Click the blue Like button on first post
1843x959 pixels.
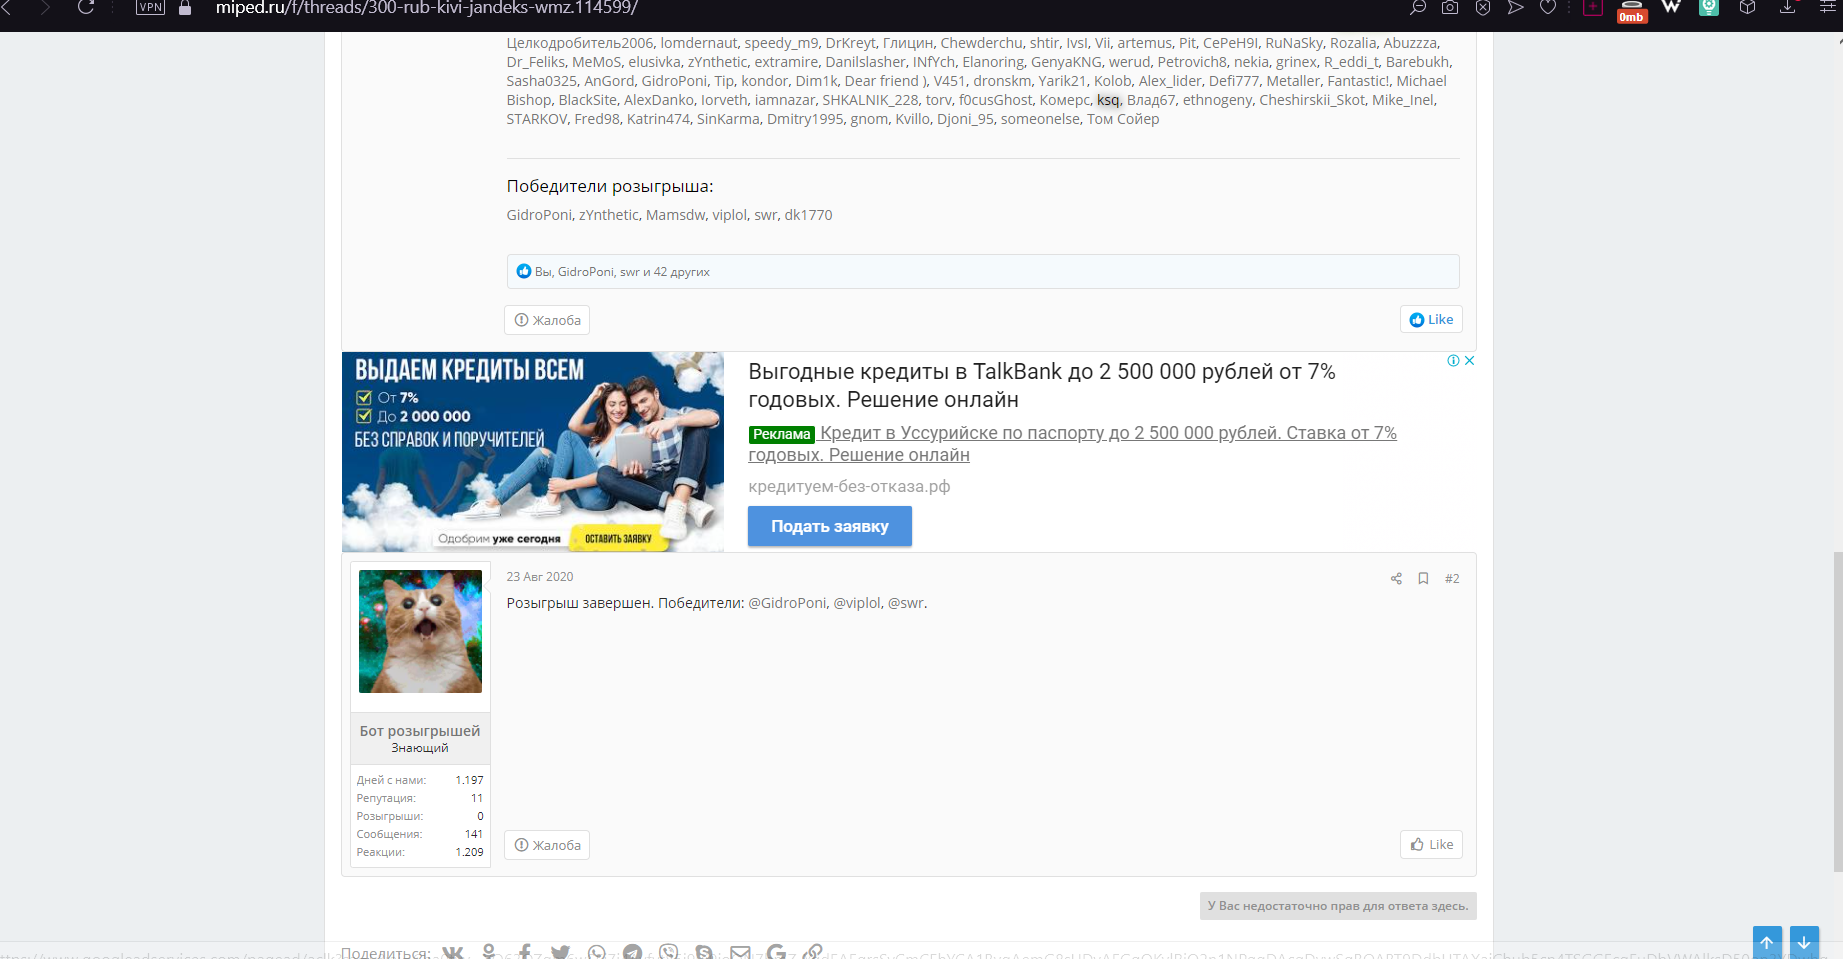pyautogui.click(x=1431, y=319)
